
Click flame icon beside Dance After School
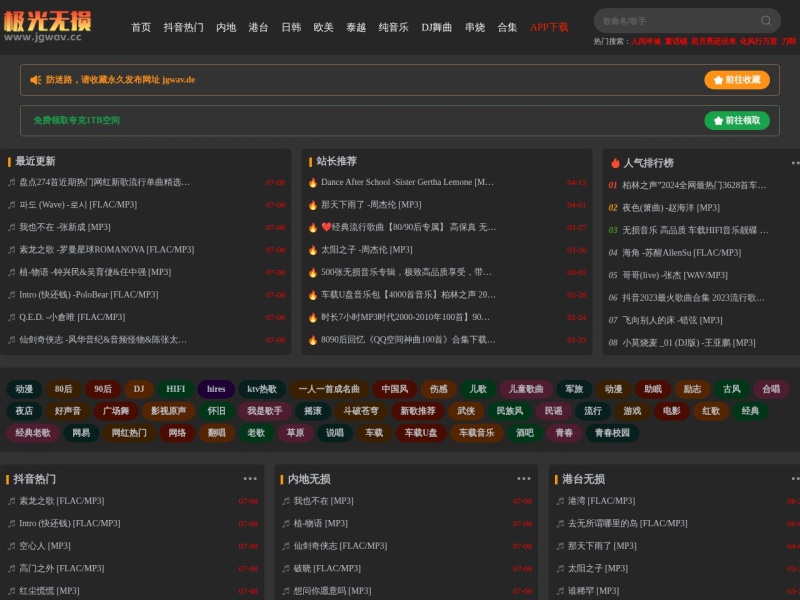[313, 182]
